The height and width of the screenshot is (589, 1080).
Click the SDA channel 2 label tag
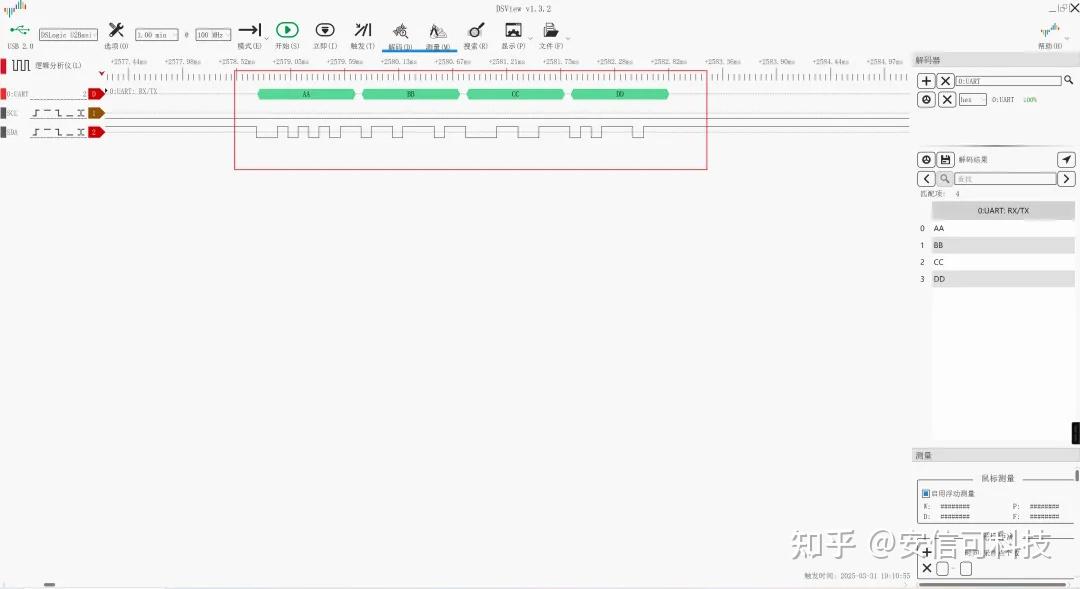pos(96,132)
